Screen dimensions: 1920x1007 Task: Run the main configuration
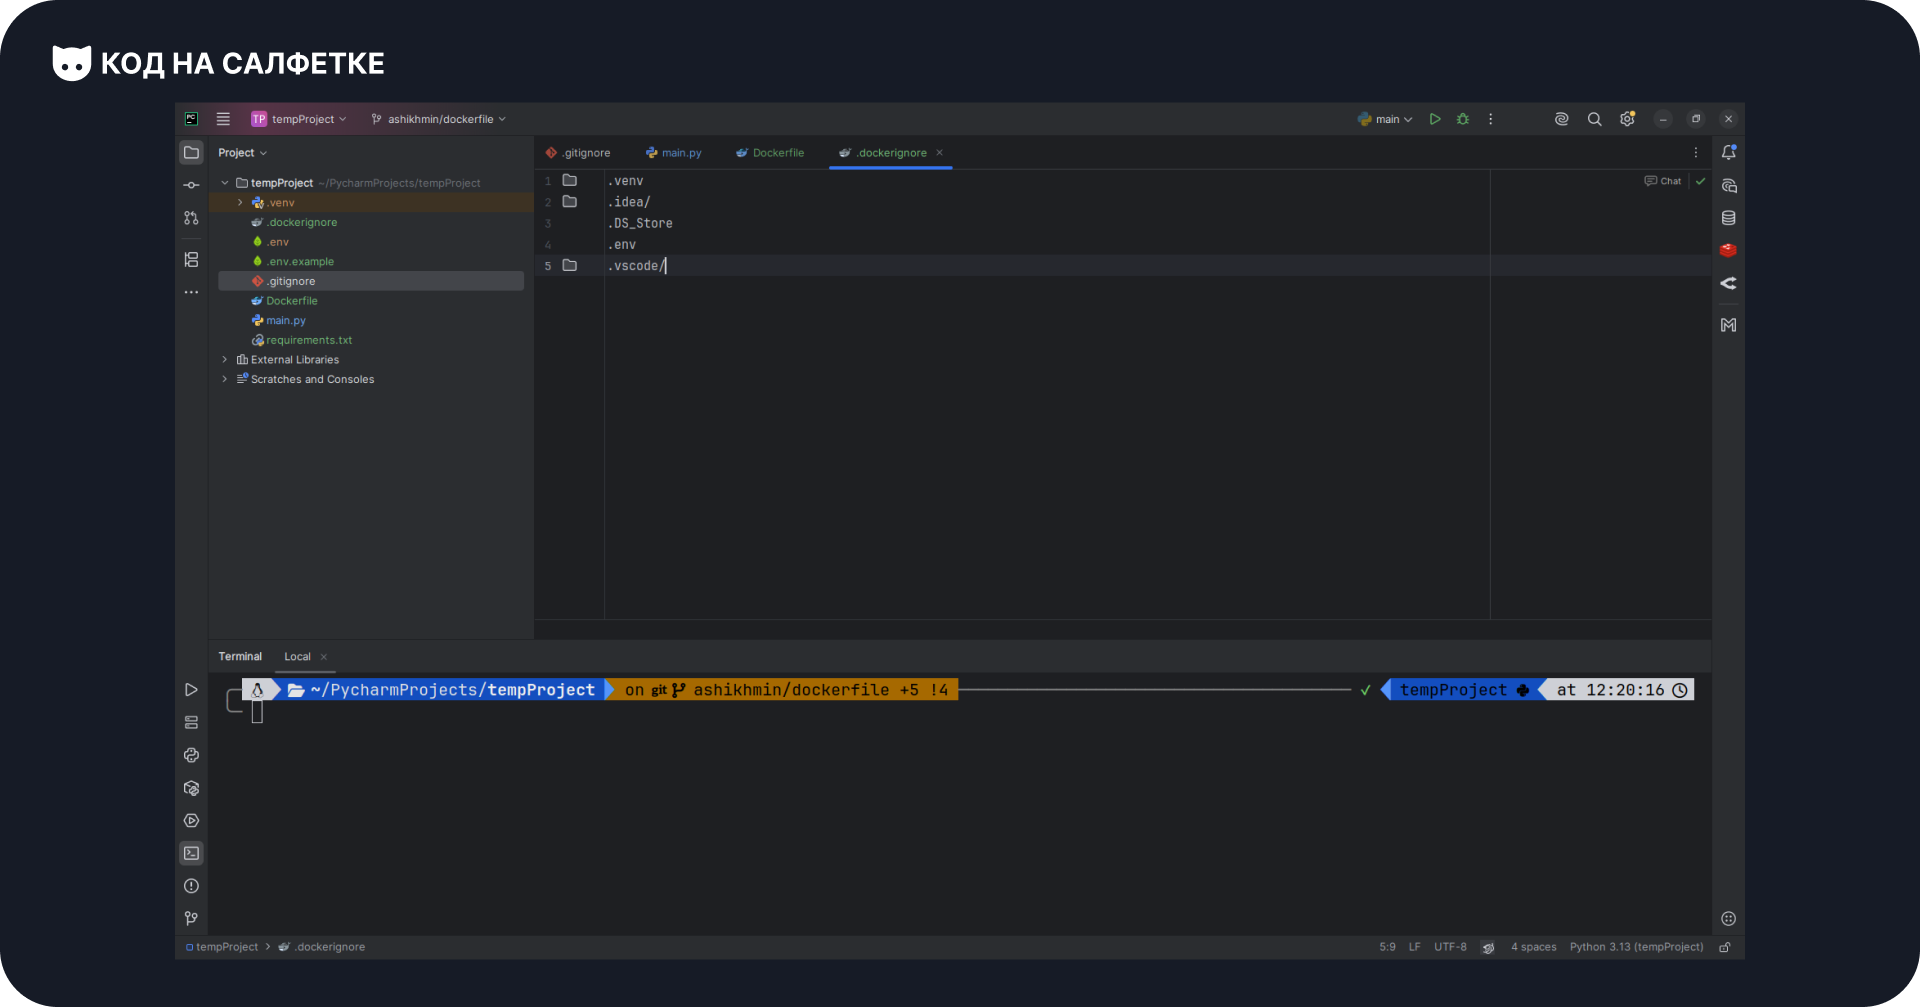click(x=1435, y=119)
